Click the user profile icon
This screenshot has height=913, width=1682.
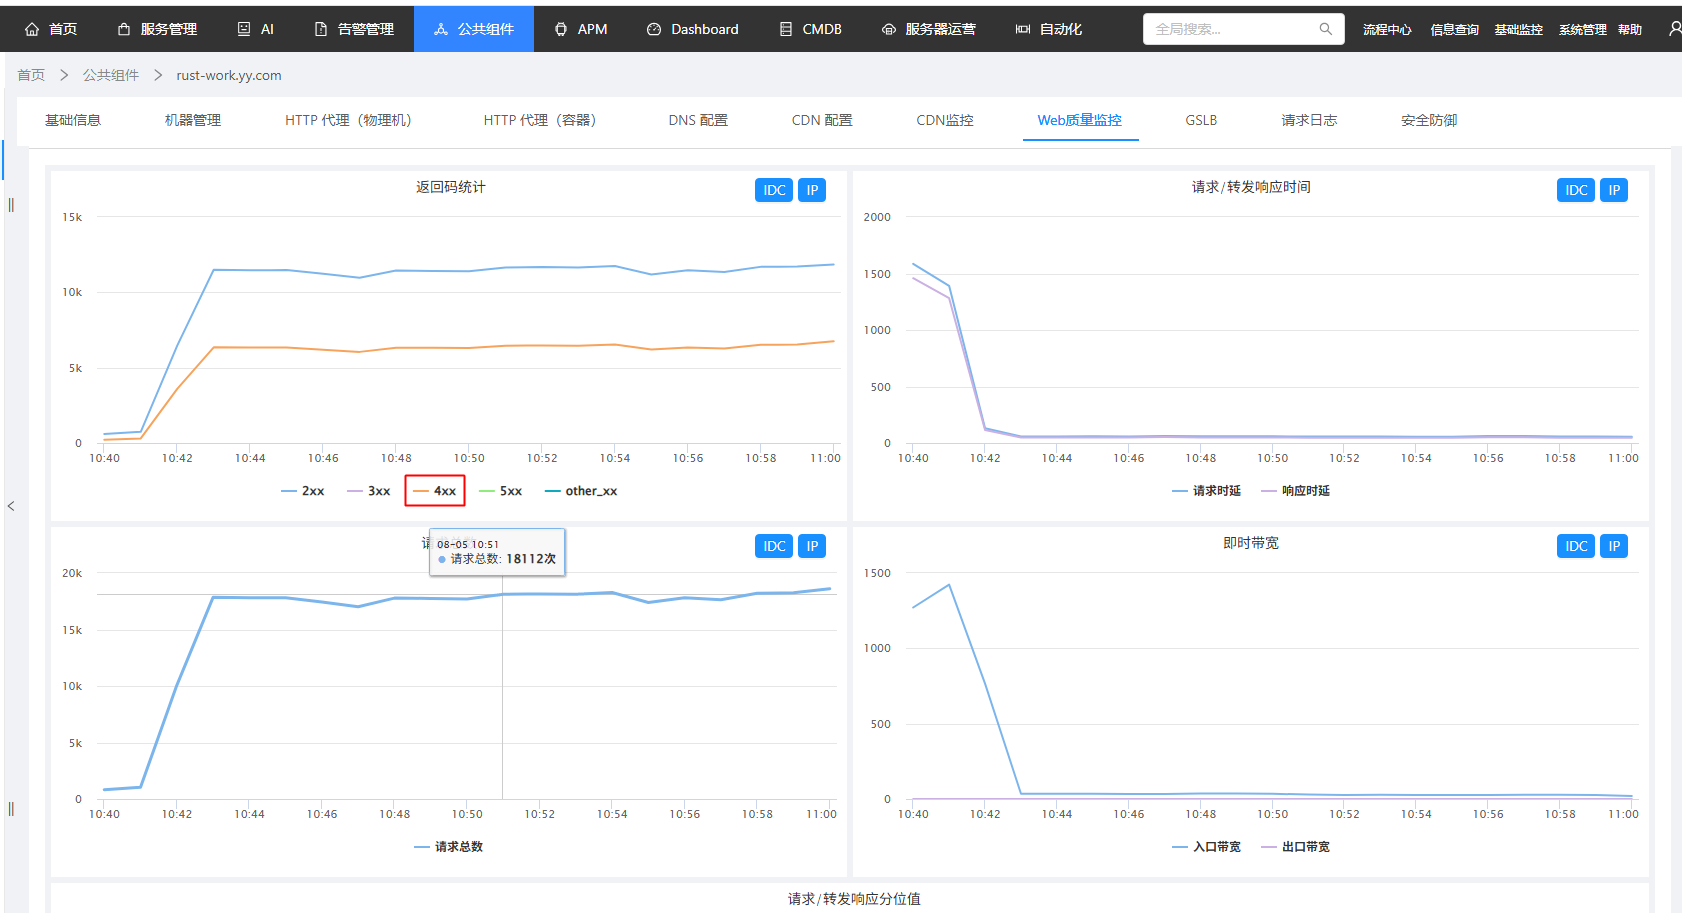[x=1675, y=29]
